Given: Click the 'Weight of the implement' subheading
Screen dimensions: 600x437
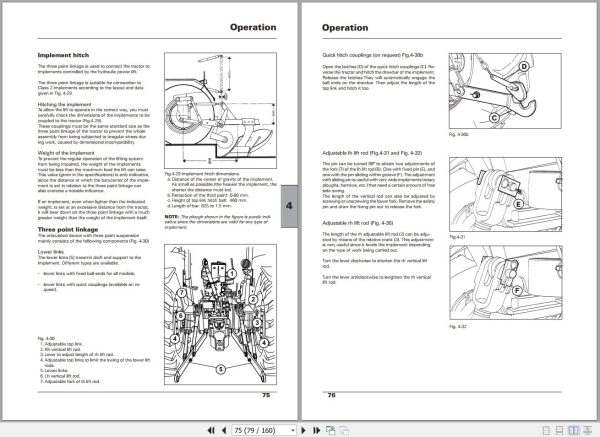Looking at the screenshot, I should [x=66, y=153].
